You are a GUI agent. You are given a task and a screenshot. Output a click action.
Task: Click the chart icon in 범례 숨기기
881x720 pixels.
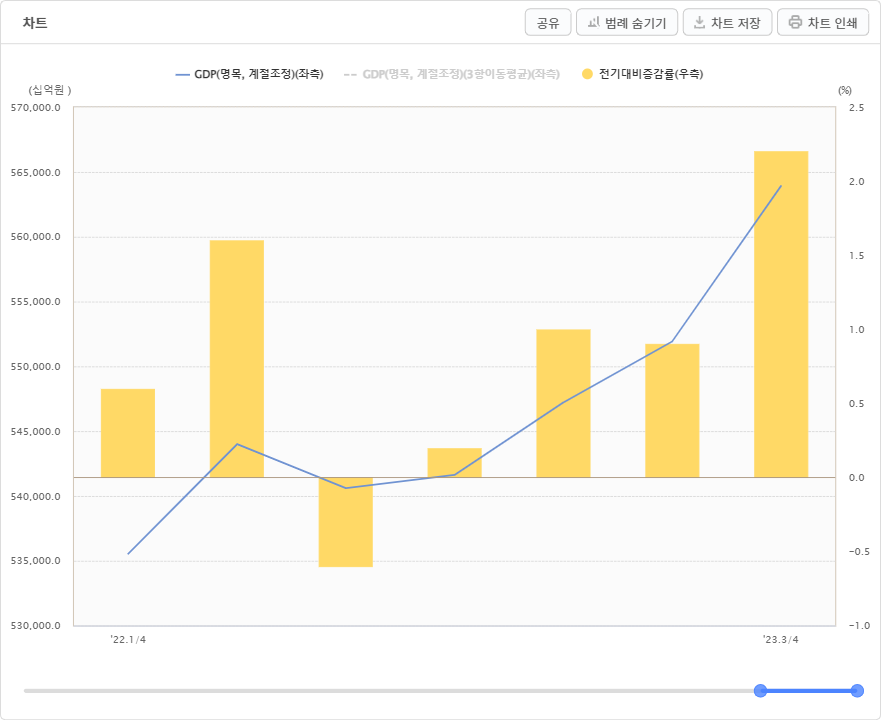(593, 22)
